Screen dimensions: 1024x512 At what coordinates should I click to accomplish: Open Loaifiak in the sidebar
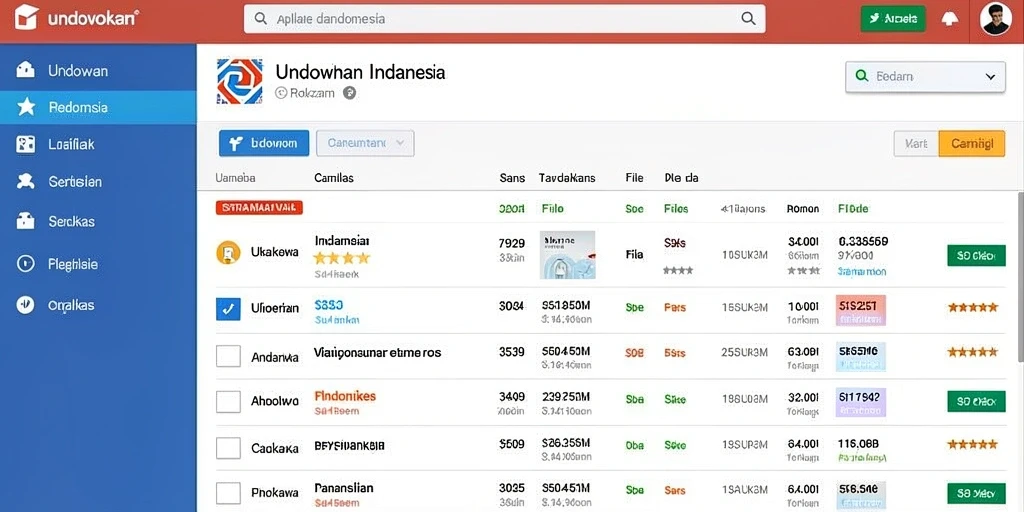pyautogui.click(x=98, y=144)
